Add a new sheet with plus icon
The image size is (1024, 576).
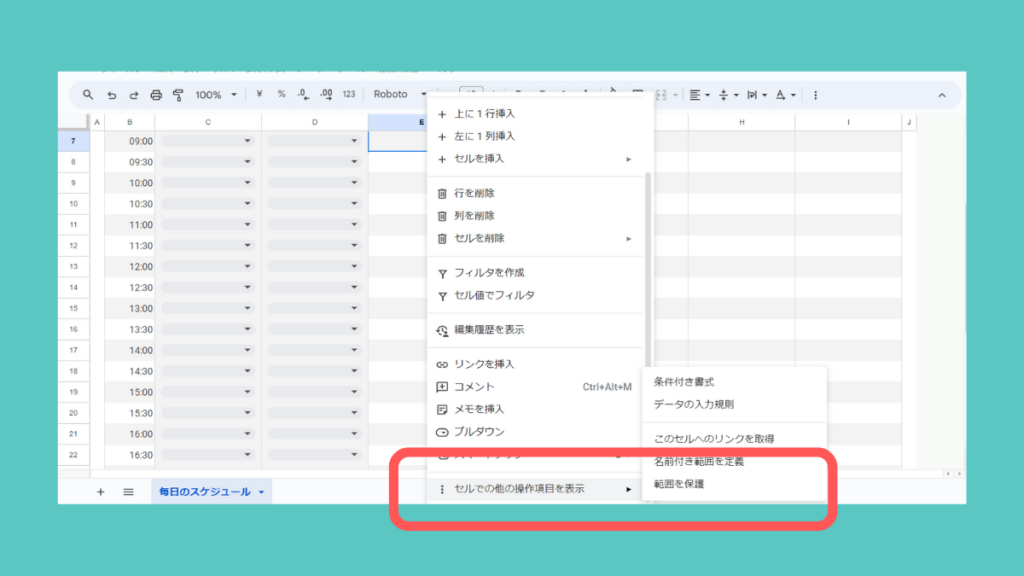pos(100,492)
